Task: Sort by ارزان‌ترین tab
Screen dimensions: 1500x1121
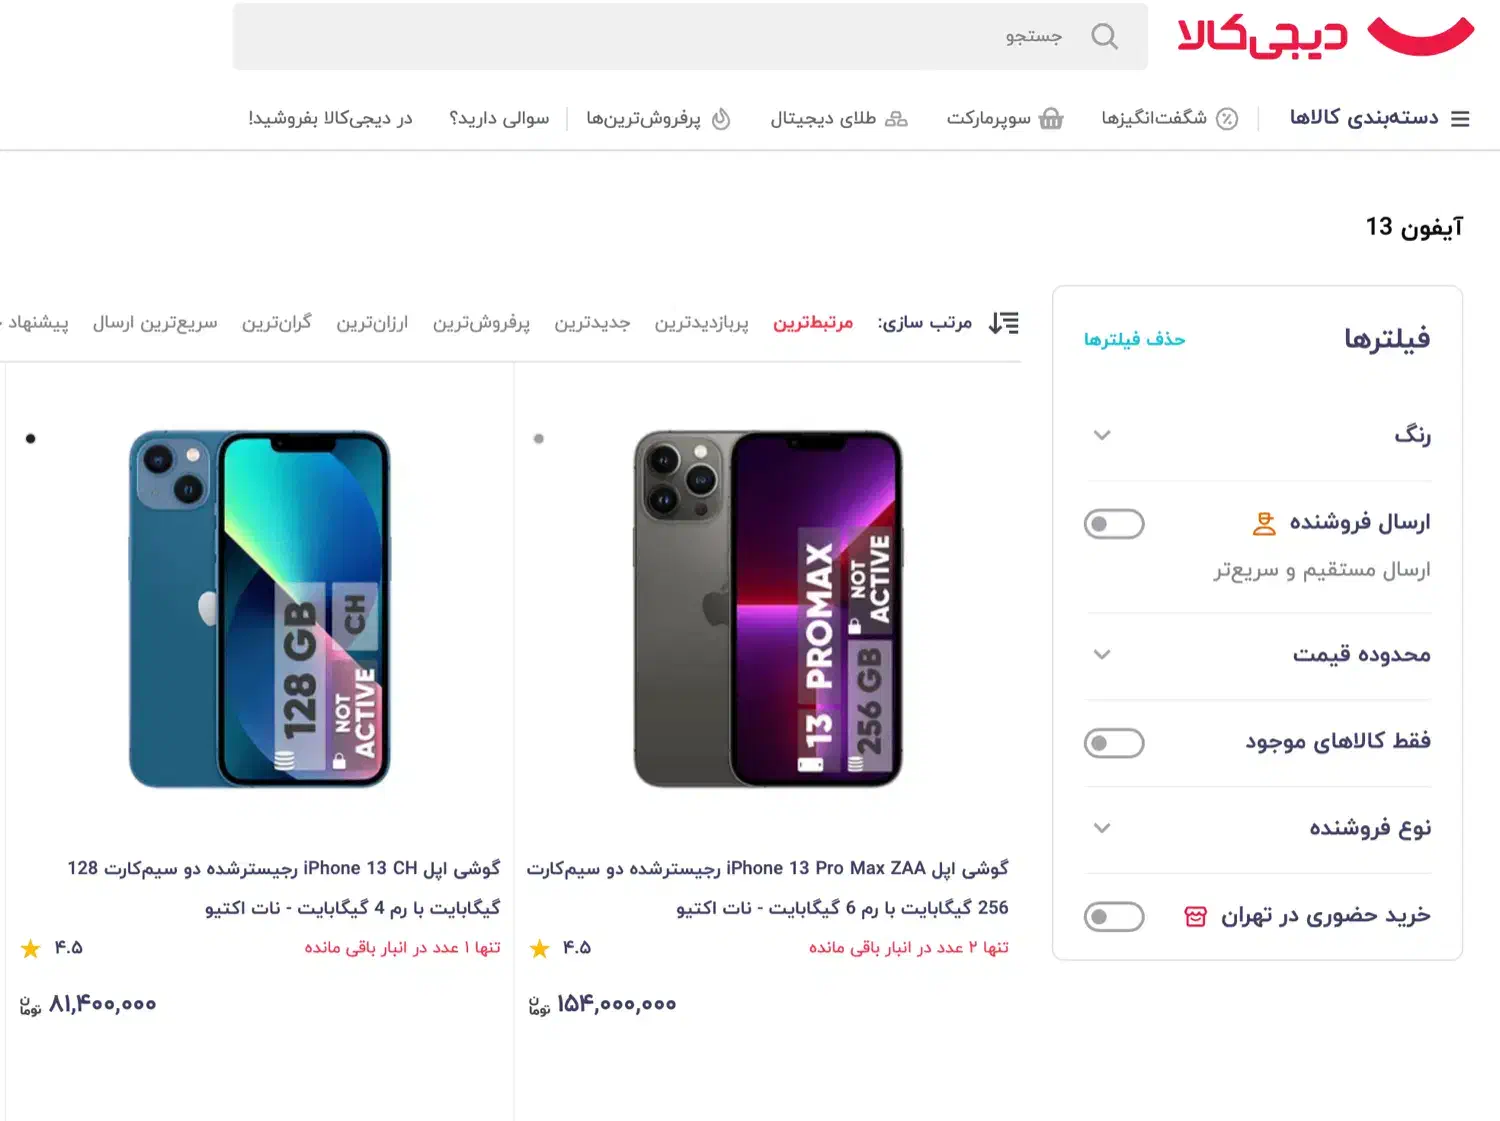Action: tap(372, 323)
